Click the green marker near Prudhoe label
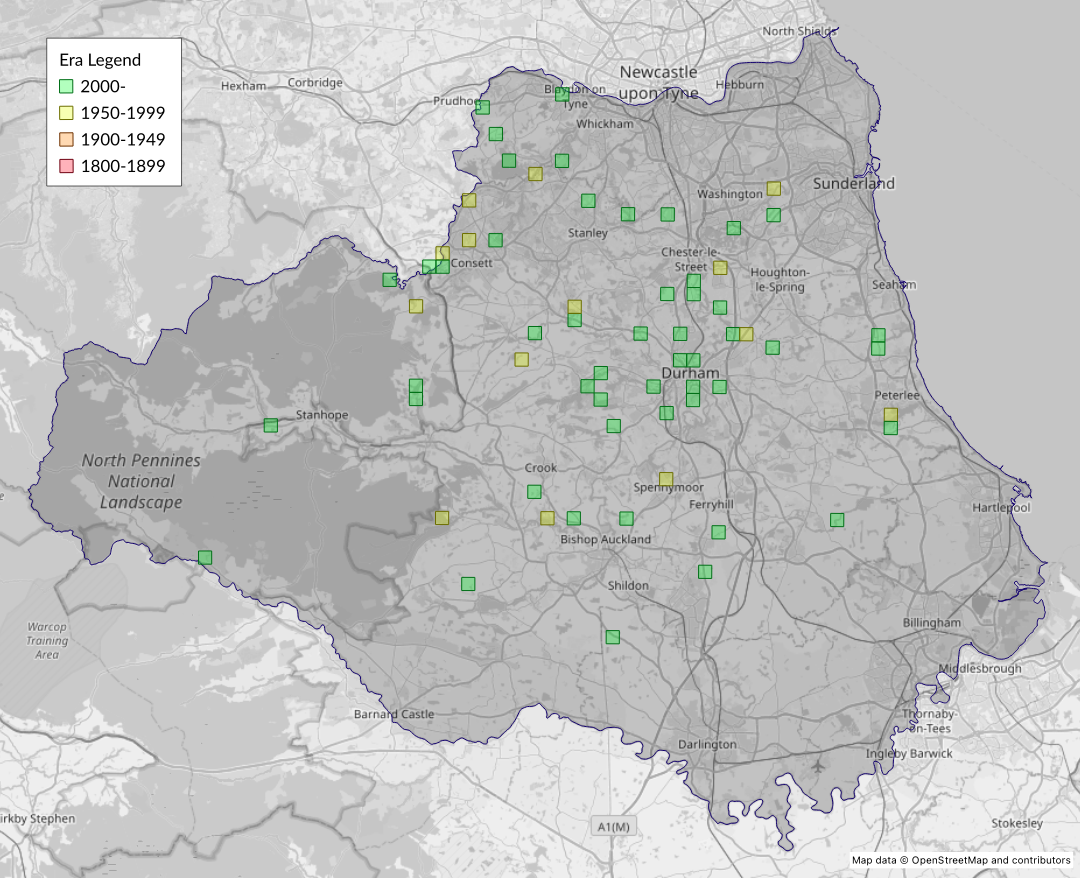 click(482, 107)
